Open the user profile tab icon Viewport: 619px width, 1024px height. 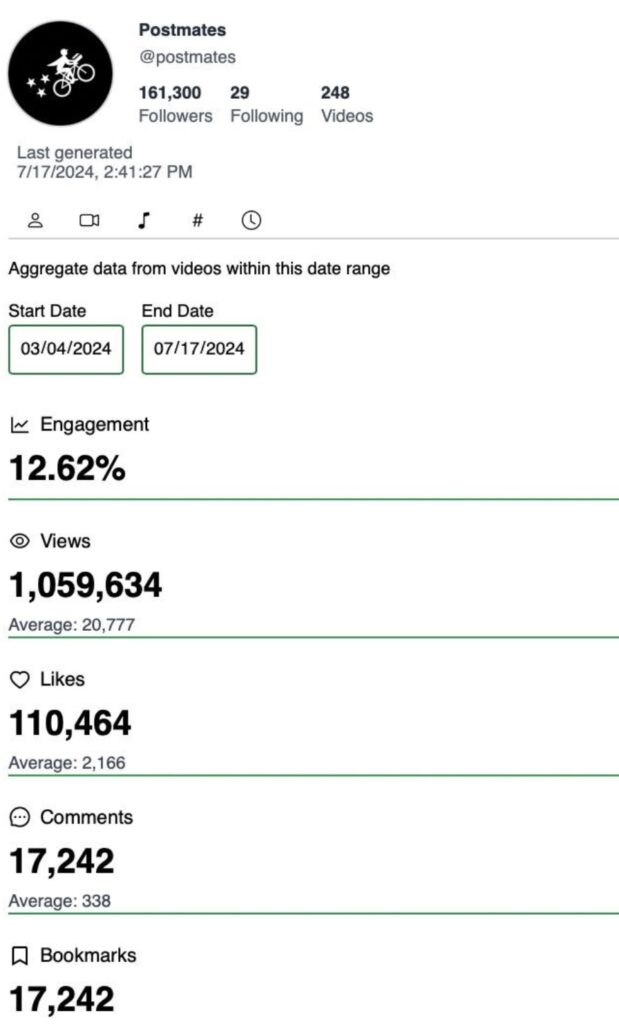point(35,220)
